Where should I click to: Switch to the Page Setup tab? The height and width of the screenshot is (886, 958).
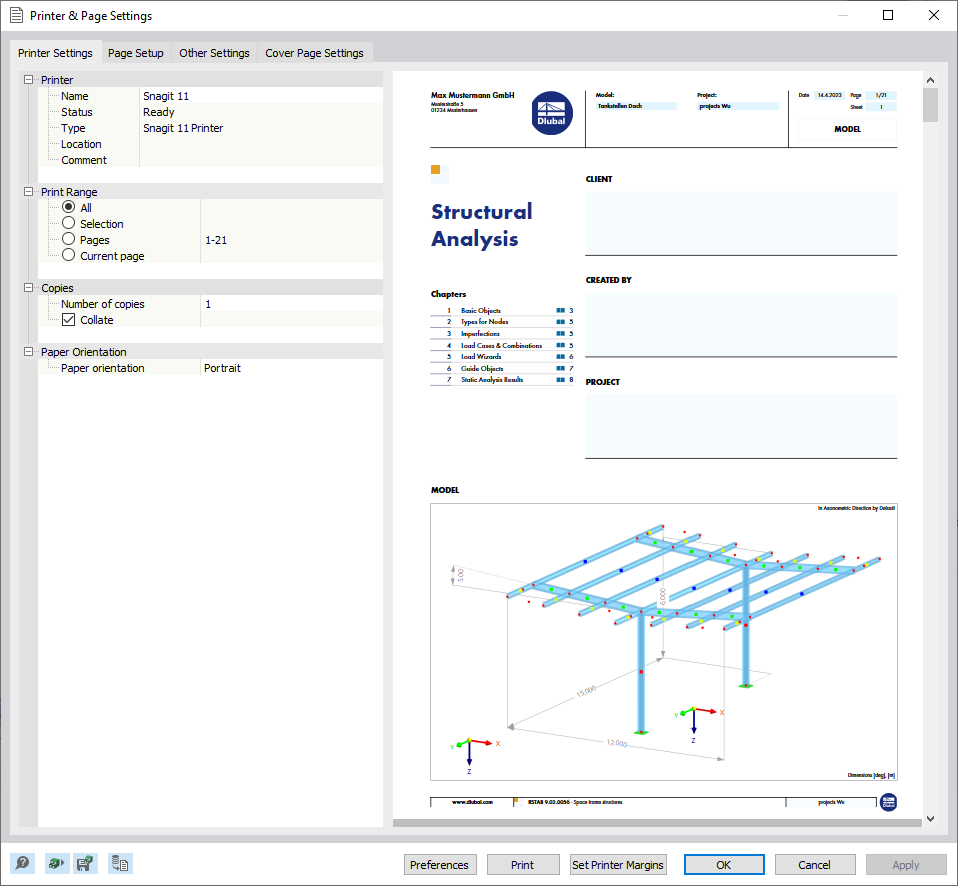point(135,52)
